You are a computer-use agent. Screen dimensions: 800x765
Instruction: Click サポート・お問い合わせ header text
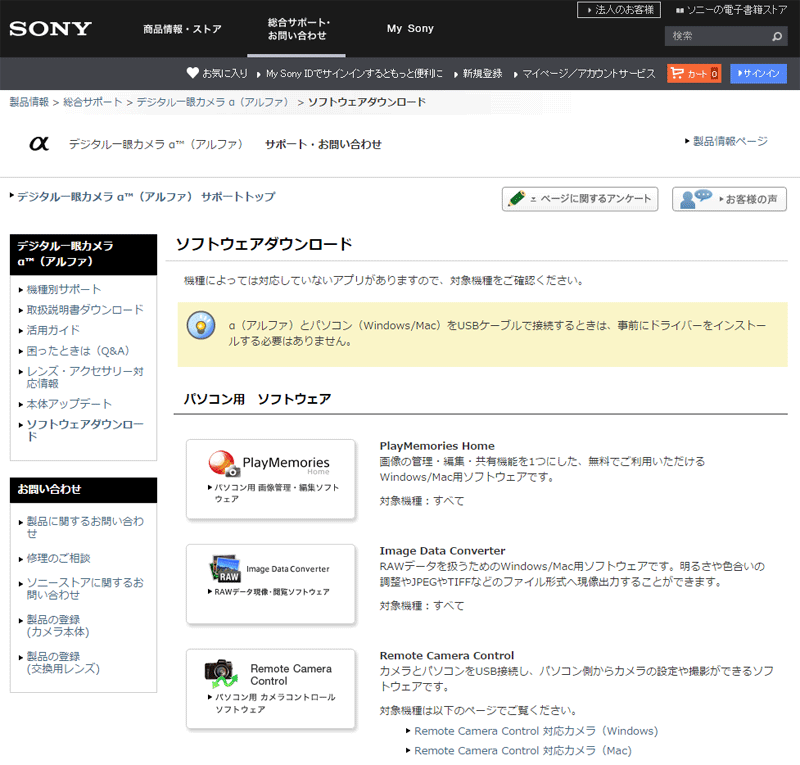[x=323, y=144]
